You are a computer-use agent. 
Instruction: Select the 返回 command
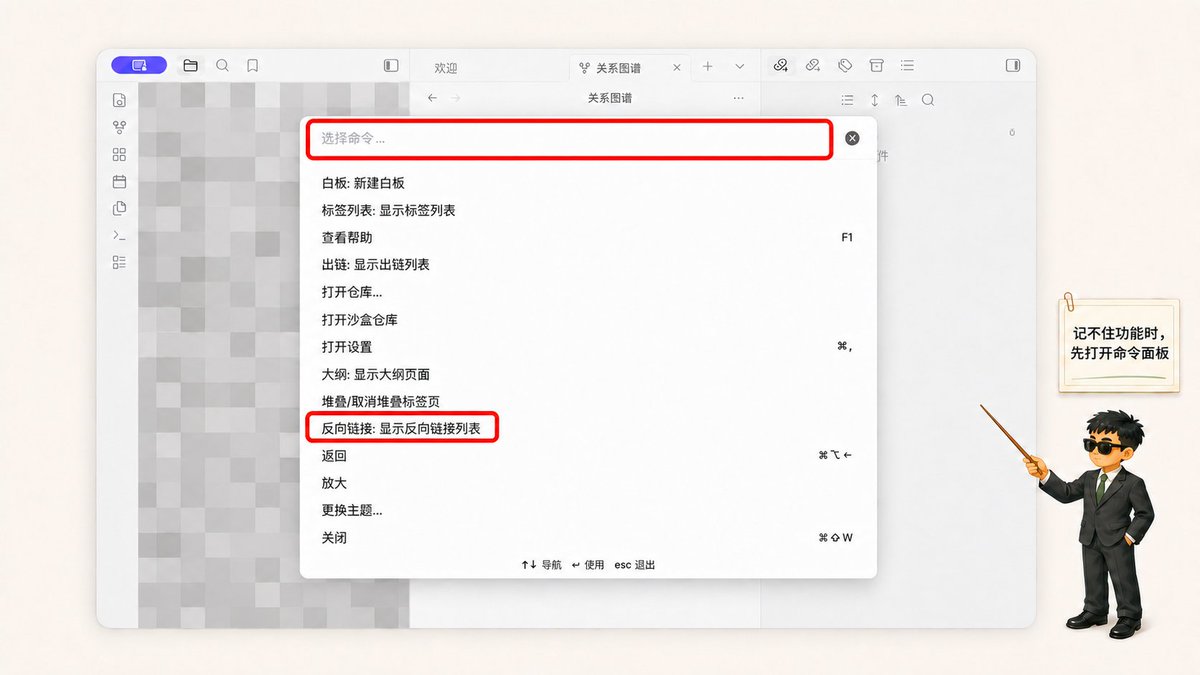click(588, 456)
